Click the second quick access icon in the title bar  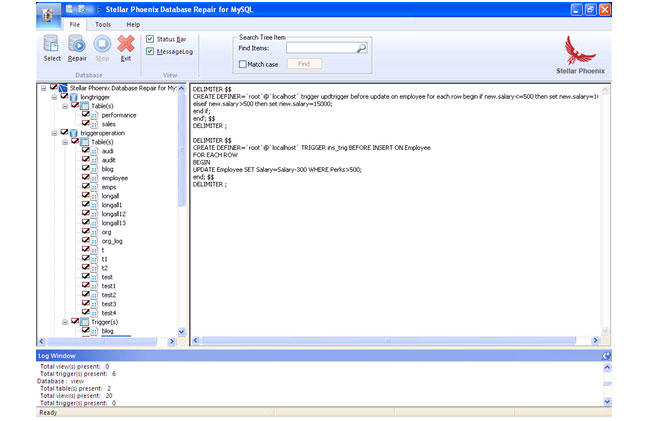82,9
